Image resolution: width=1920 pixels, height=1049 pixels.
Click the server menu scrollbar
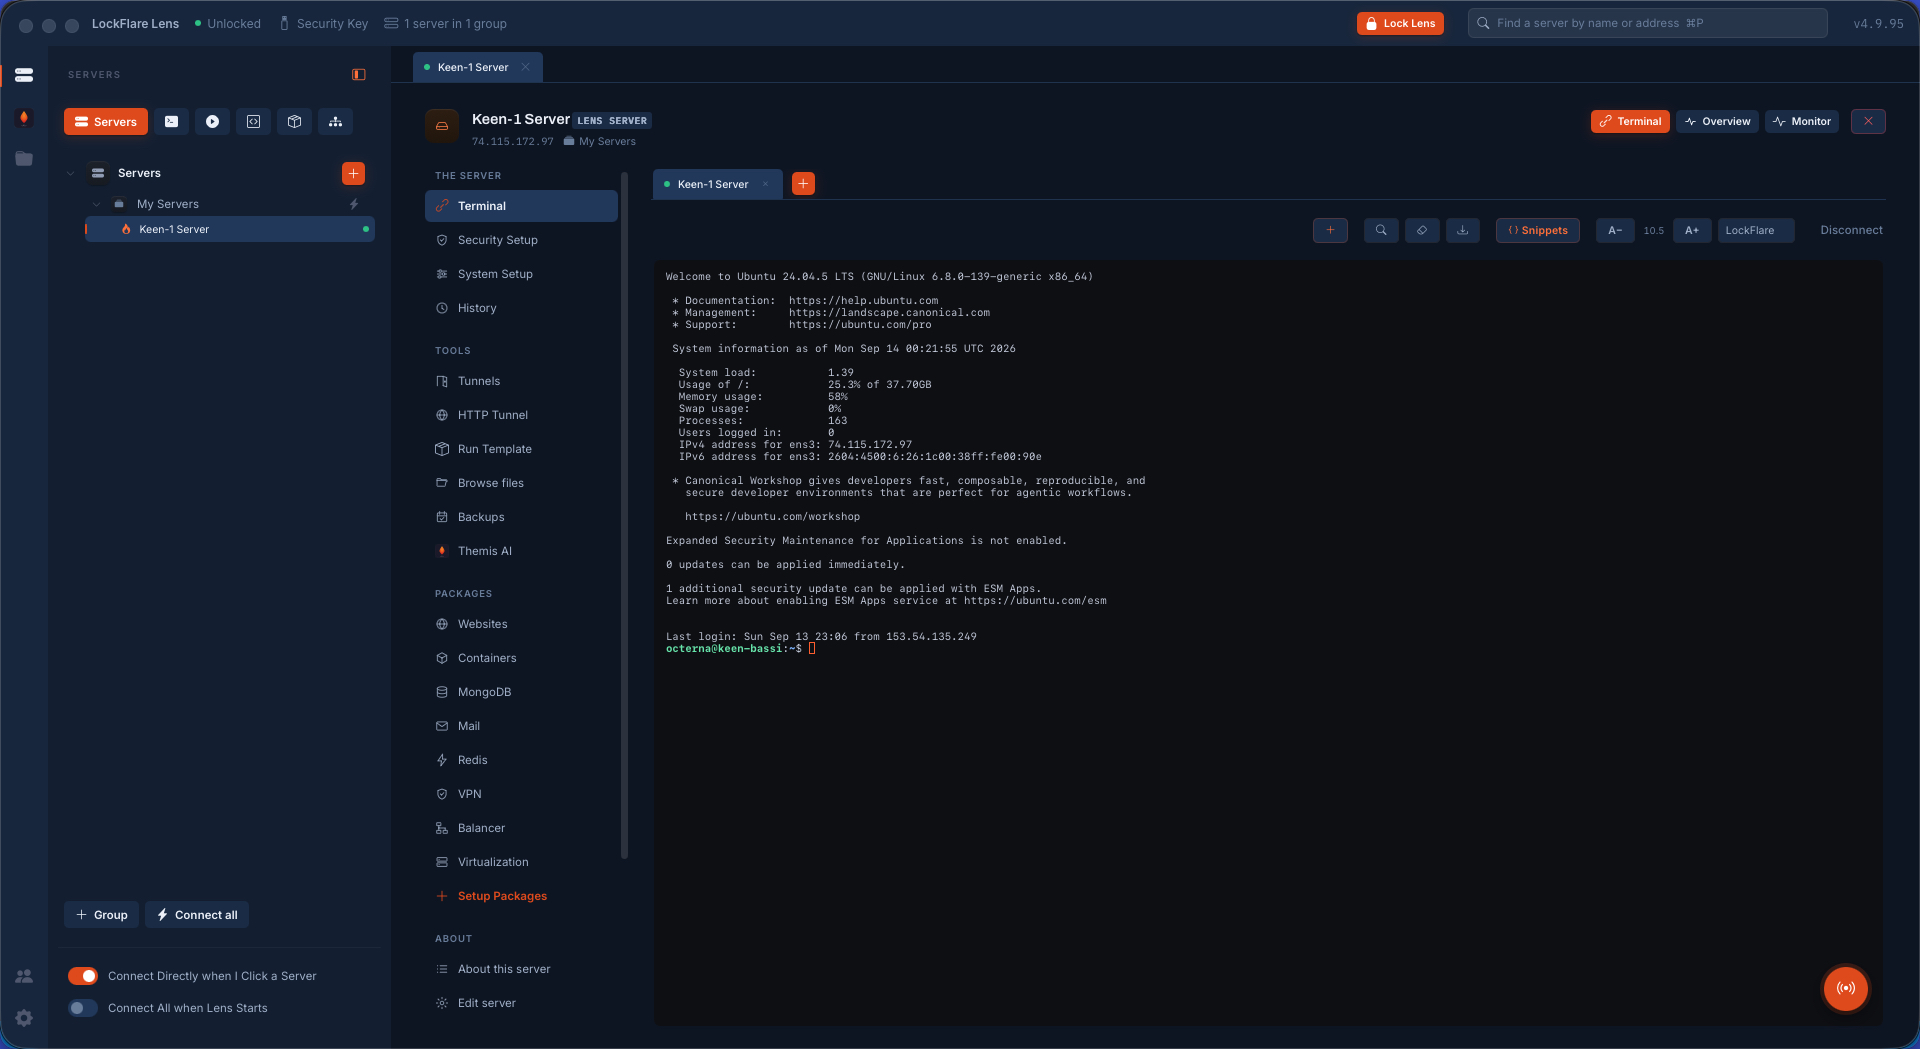point(625,515)
